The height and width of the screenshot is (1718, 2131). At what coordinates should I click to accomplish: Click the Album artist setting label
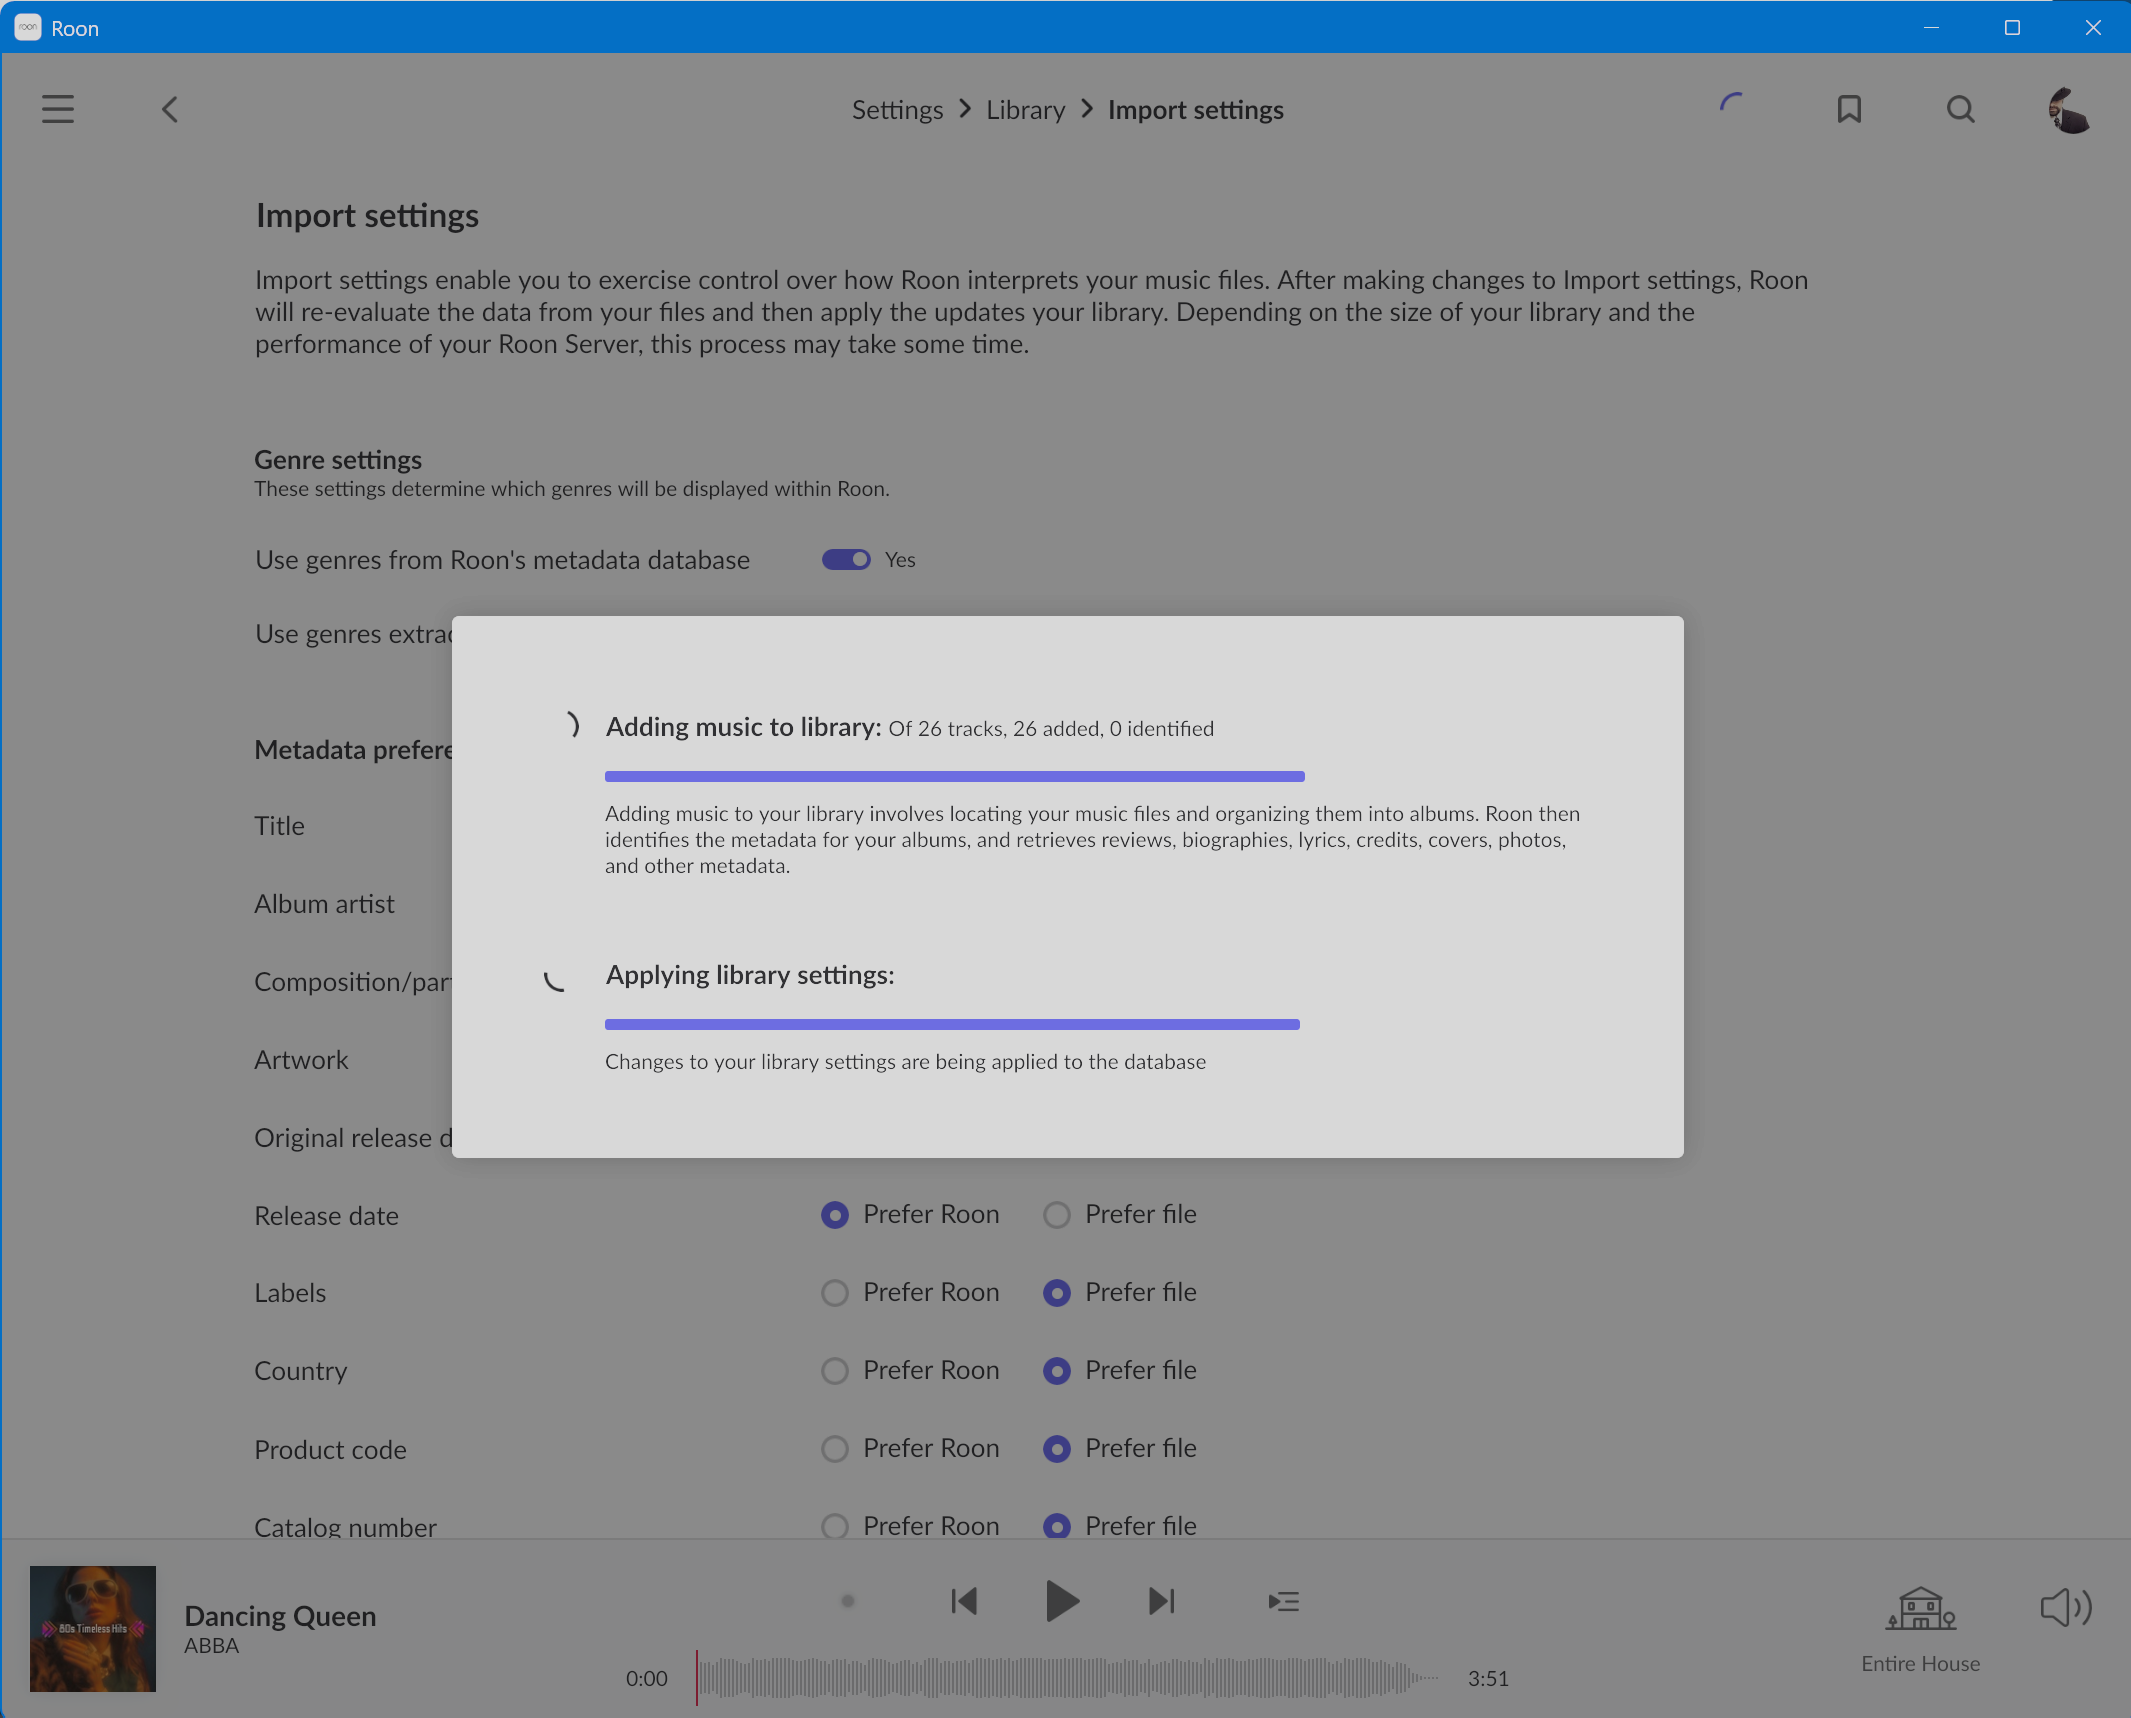(x=324, y=904)
